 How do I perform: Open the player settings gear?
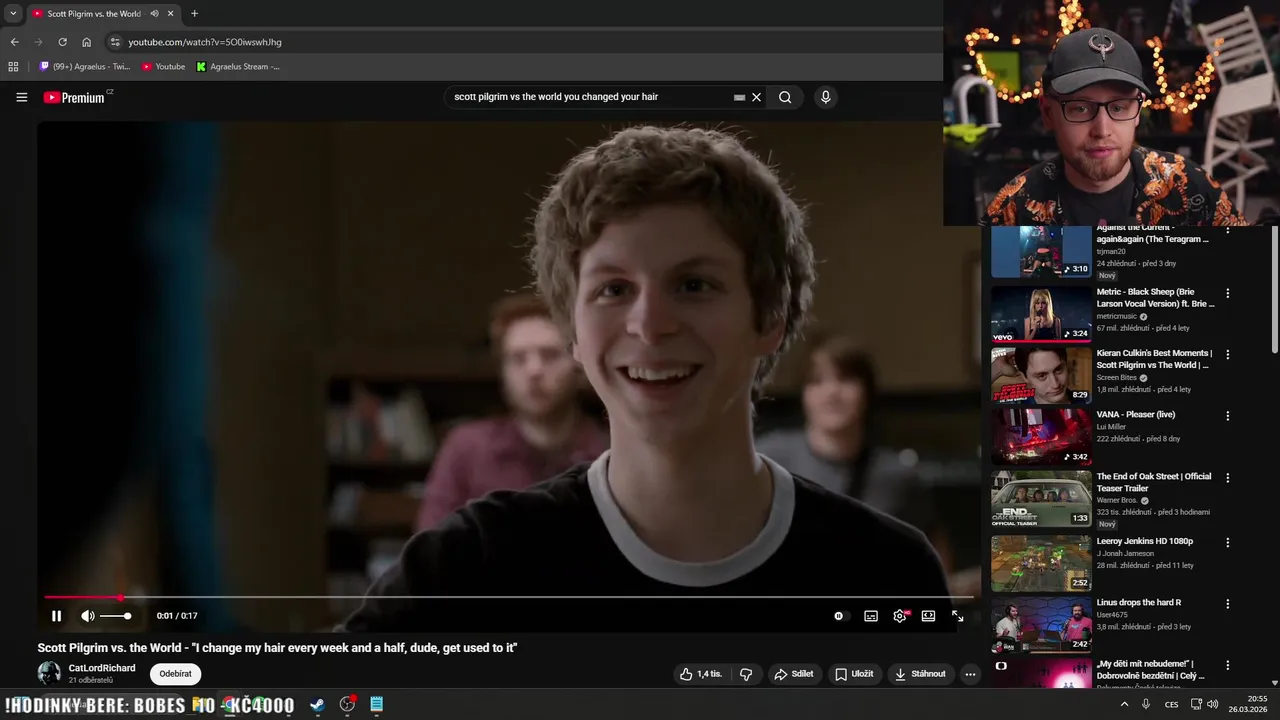tap(900, 616)
